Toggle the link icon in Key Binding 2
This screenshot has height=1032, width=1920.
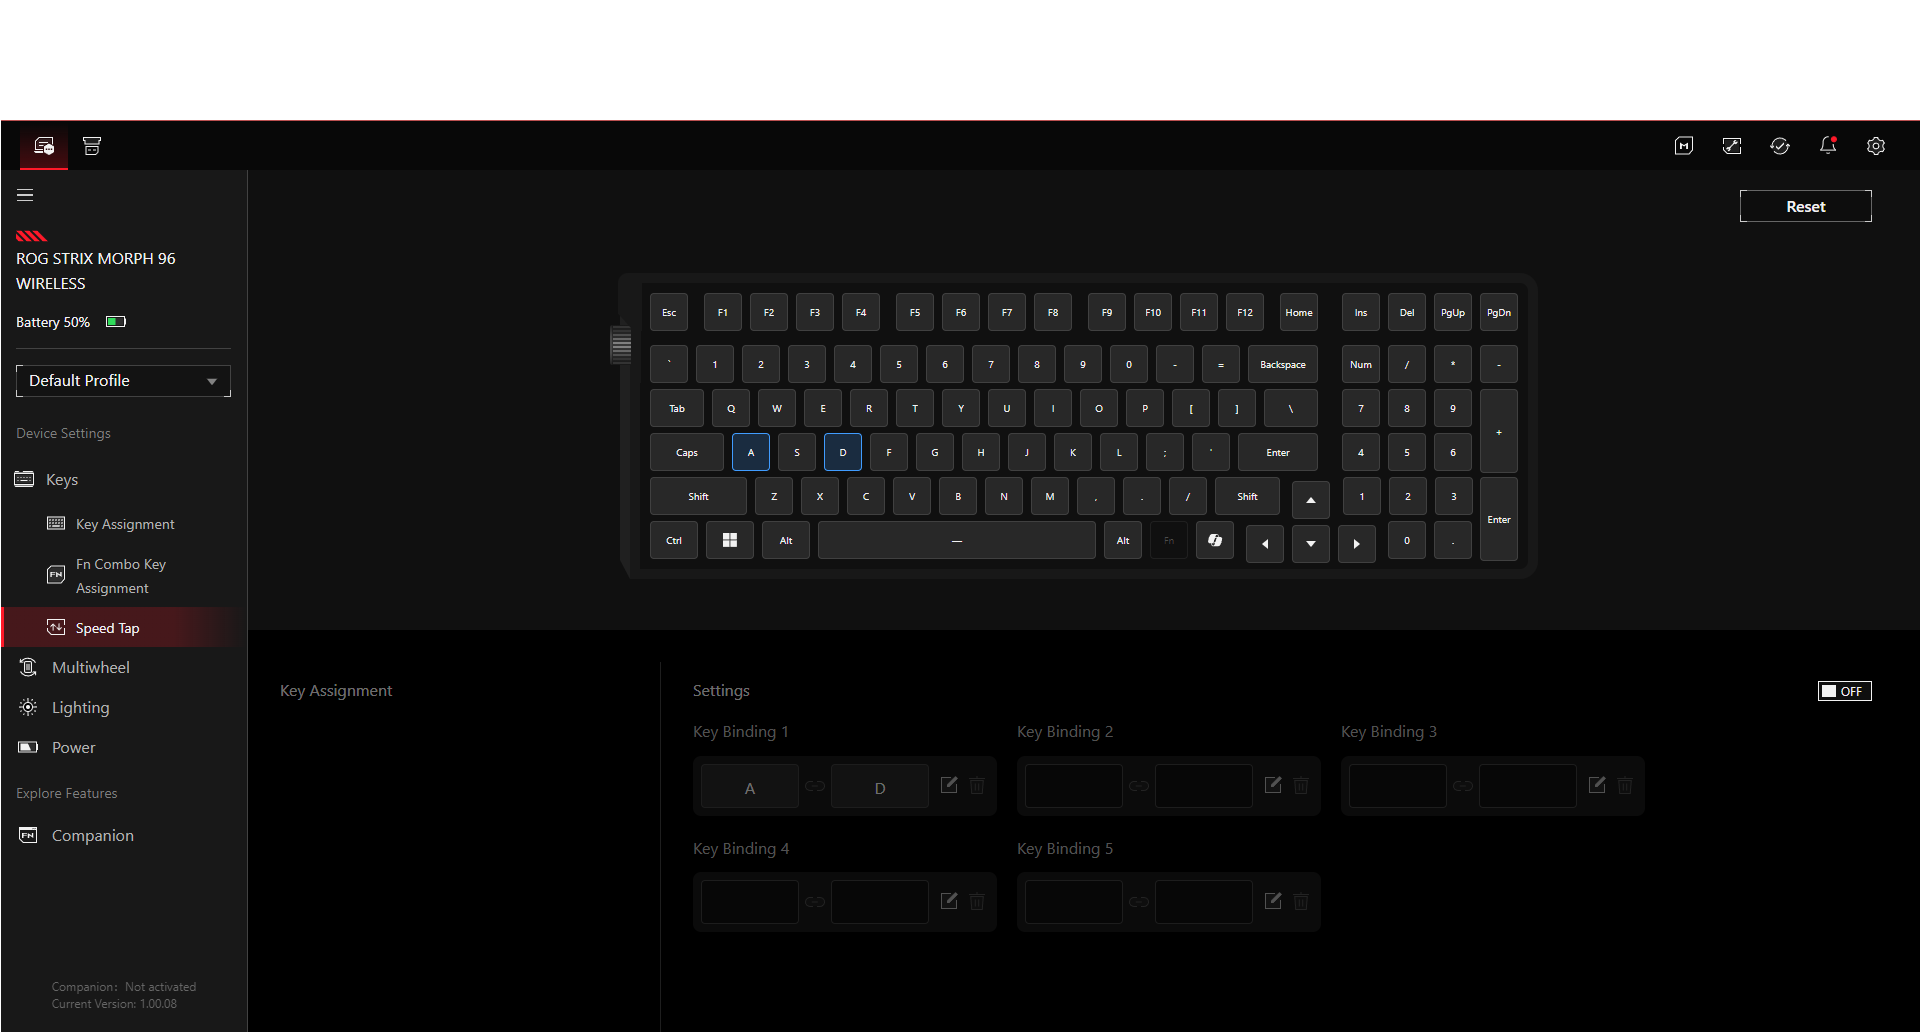(x=1139, y=786)
